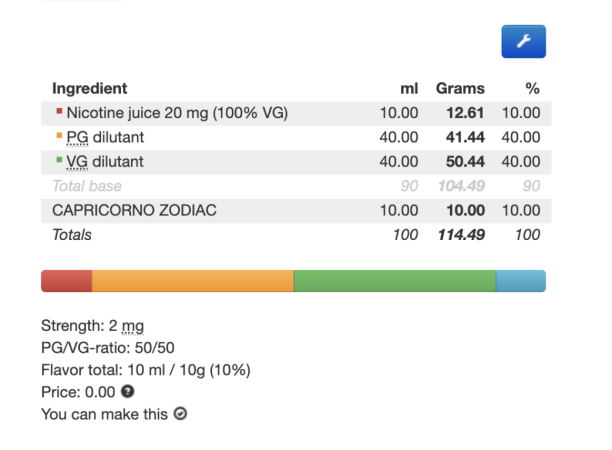Click the 'You can make this' checkmark icon
Screen dimensions: 612x450
(180, 413)
